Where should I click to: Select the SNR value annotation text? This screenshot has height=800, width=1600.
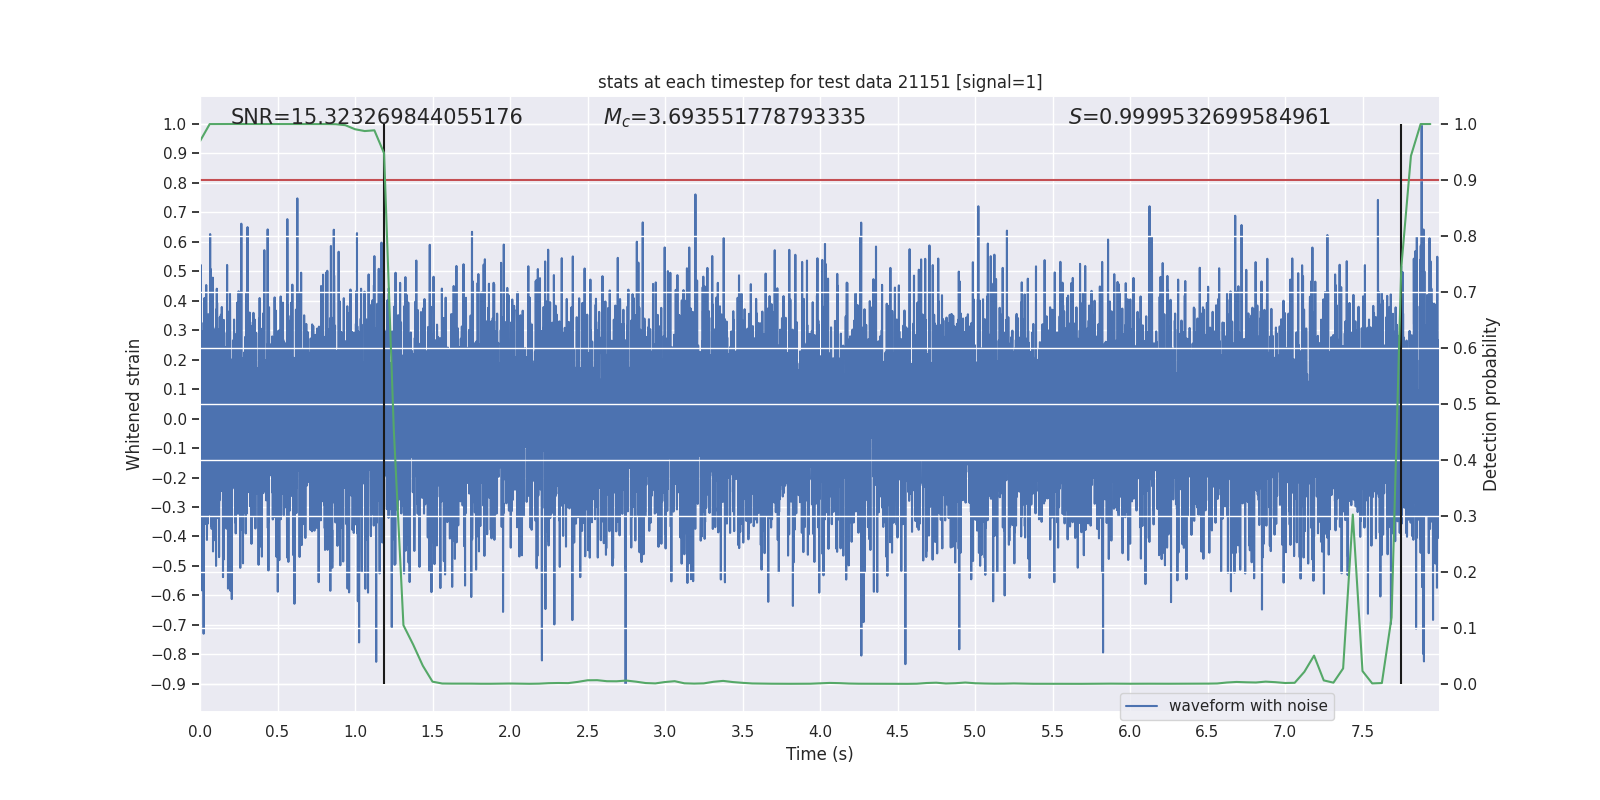tap(376, 117)
